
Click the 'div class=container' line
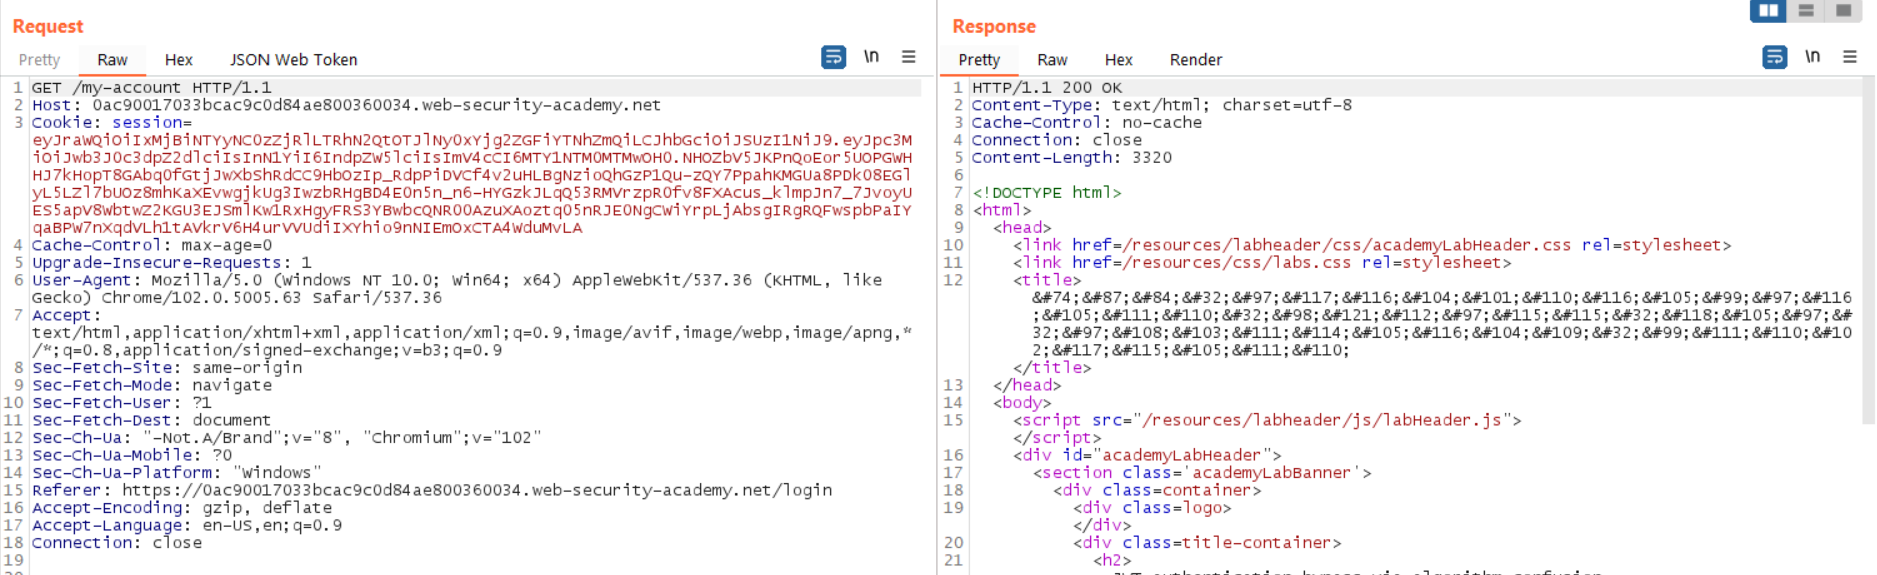coord(1157,490)
